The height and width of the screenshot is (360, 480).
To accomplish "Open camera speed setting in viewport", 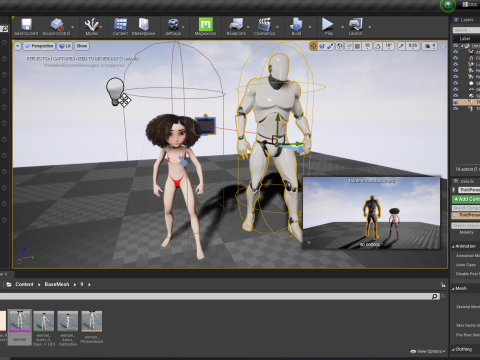I will 430,46.
